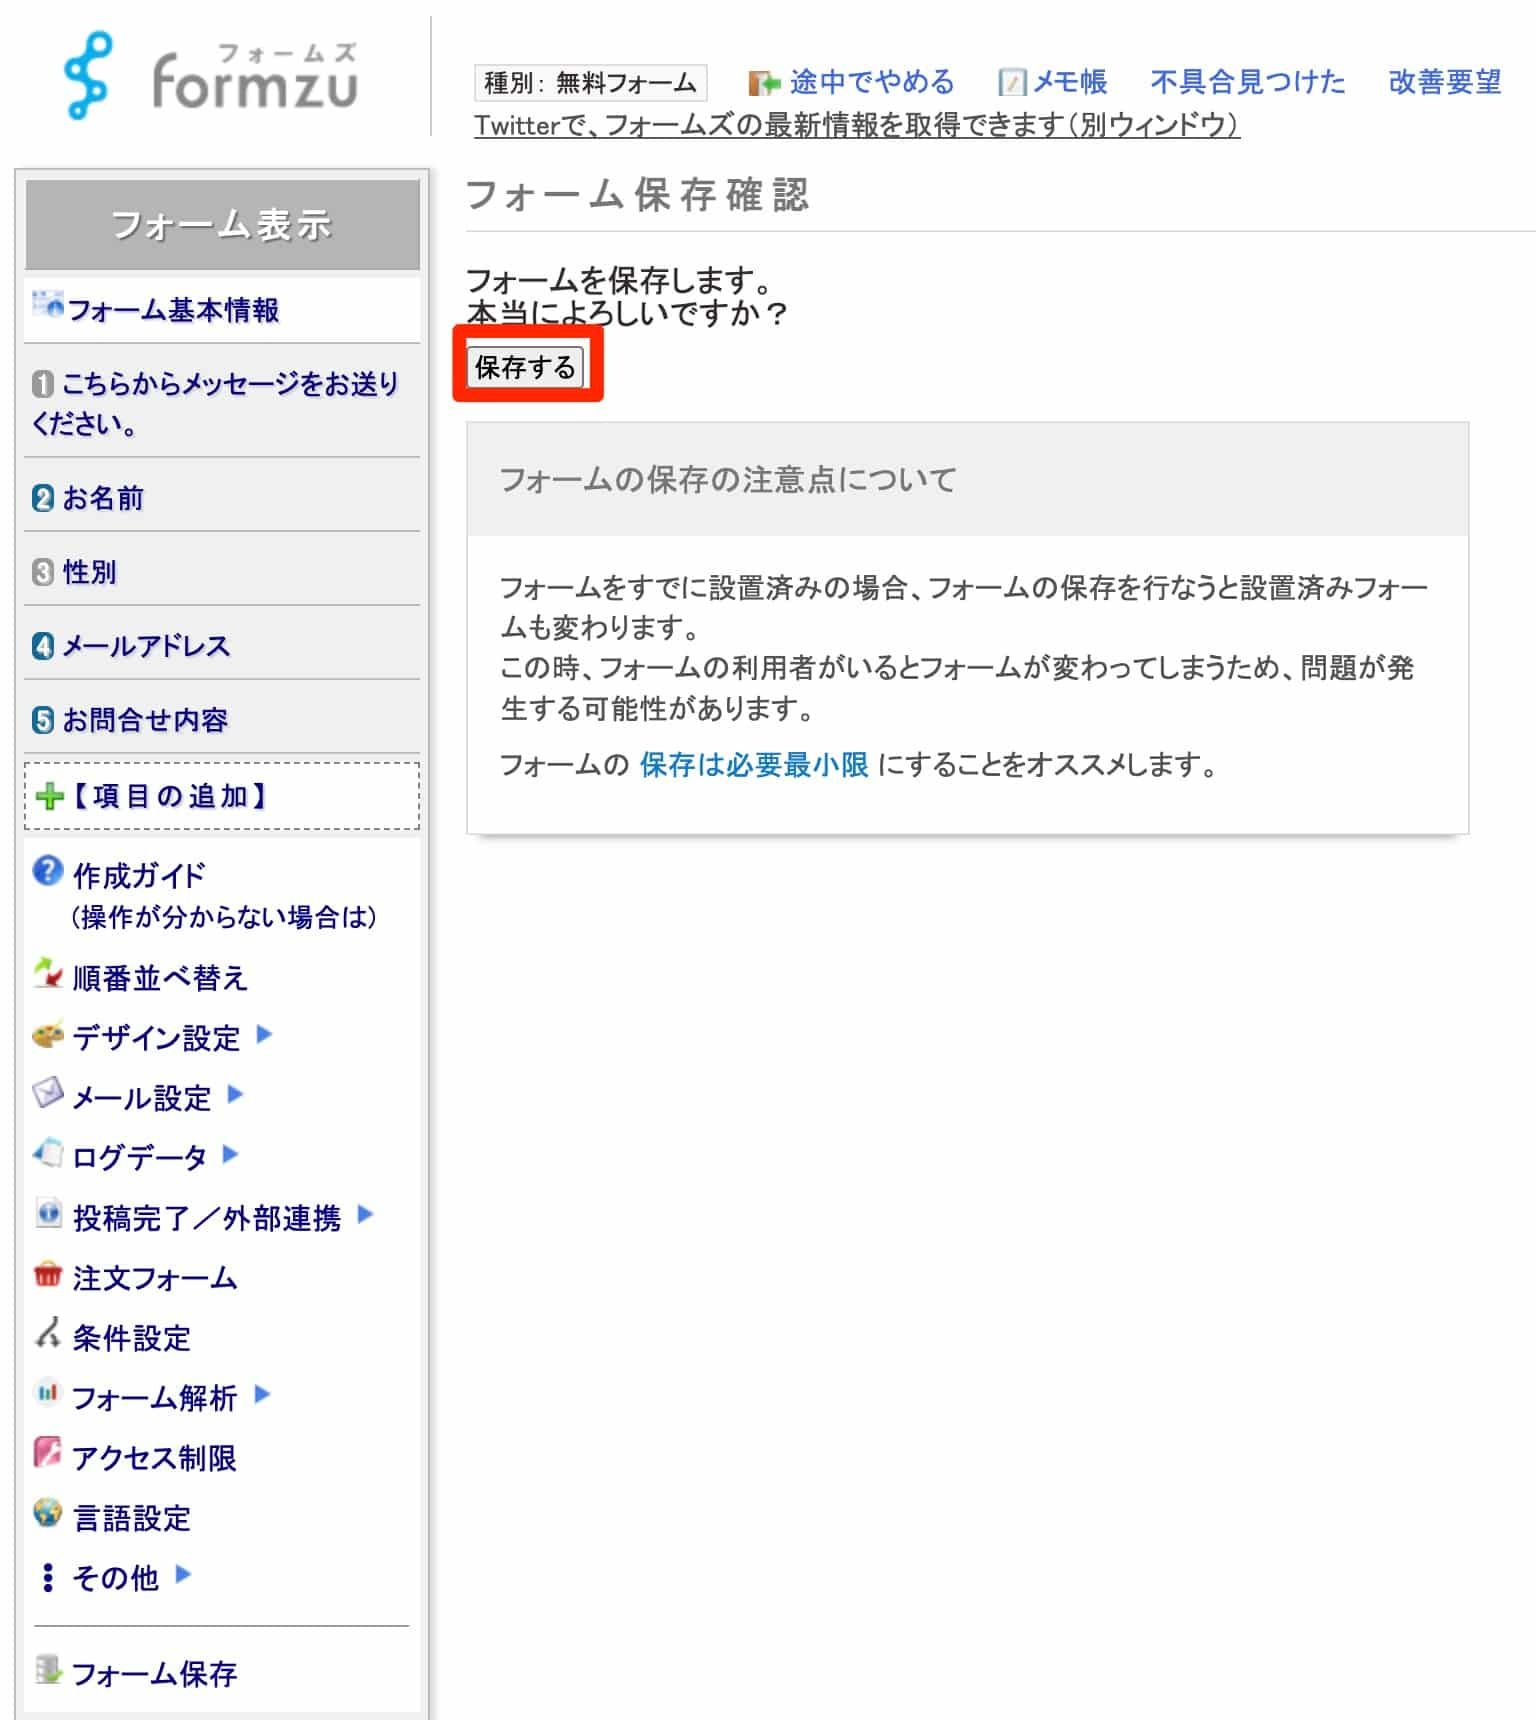1536x1720 pixels.
Task: Click the フォームの保存の注意点について heading
Action: pos(728,480)
